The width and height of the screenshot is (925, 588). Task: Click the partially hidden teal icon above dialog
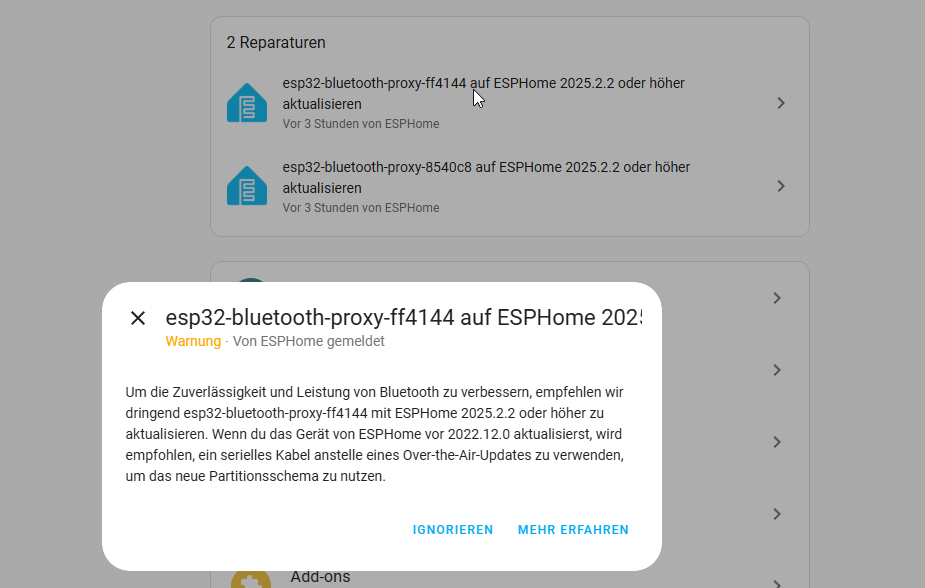pyautogui.click(x=250, y=285)
